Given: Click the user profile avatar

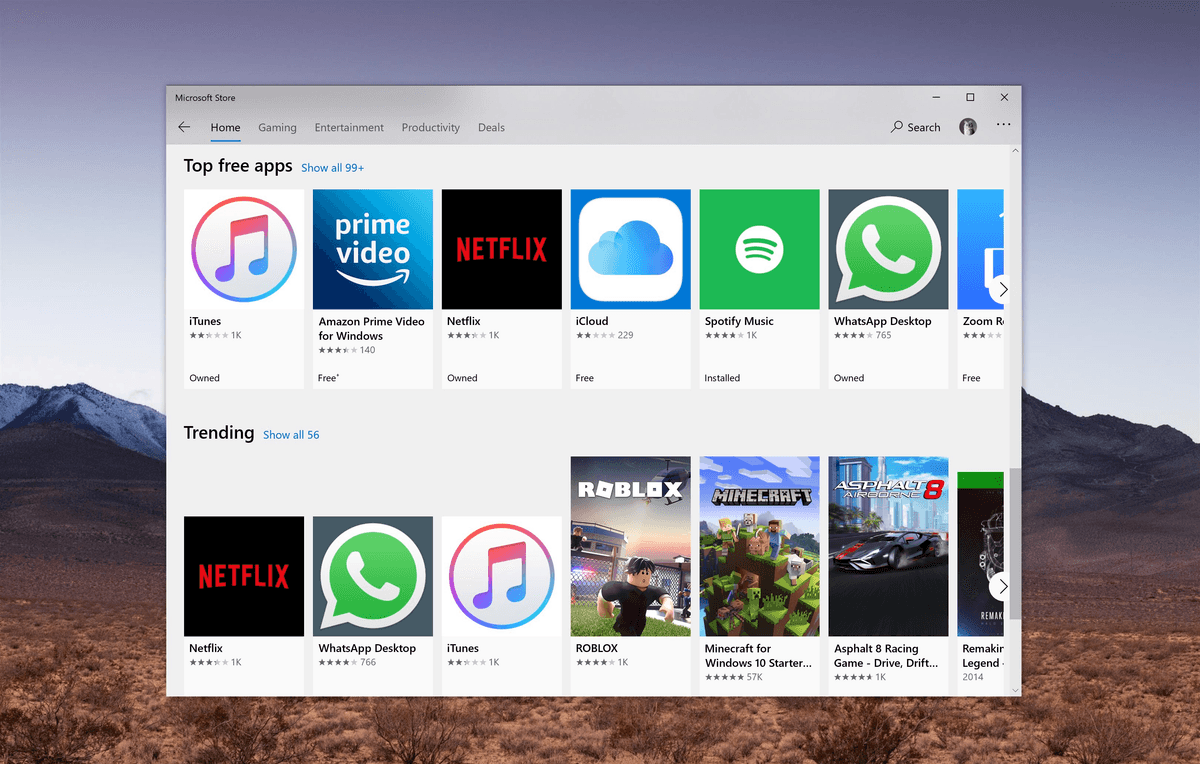Looking at the screenshot, I should click(x=968, y=126).
